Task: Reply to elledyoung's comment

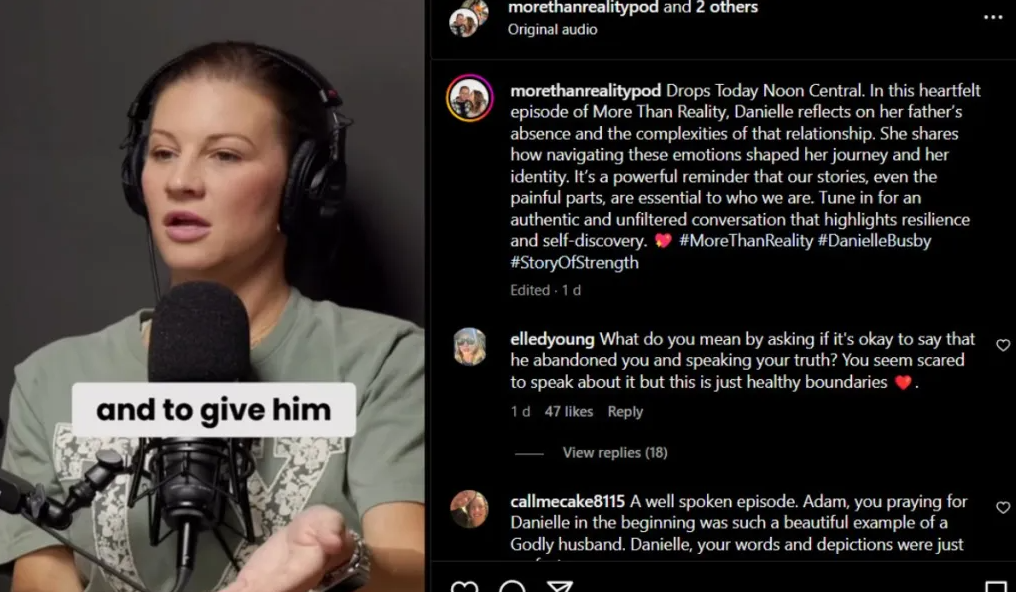Action: click(x=625, y=411)
